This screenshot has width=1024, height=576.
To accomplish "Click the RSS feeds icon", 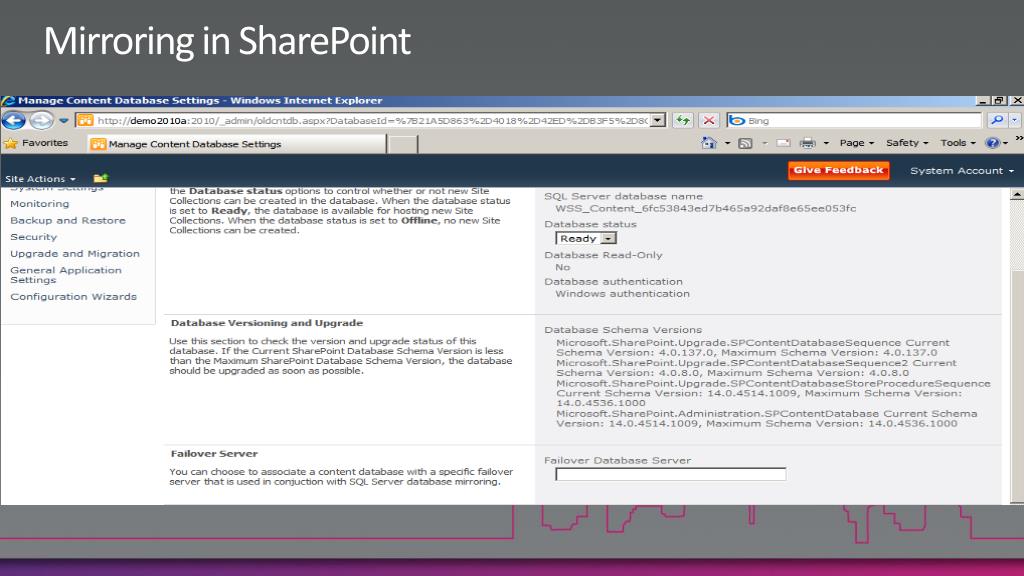I will (x=745, y=143).
